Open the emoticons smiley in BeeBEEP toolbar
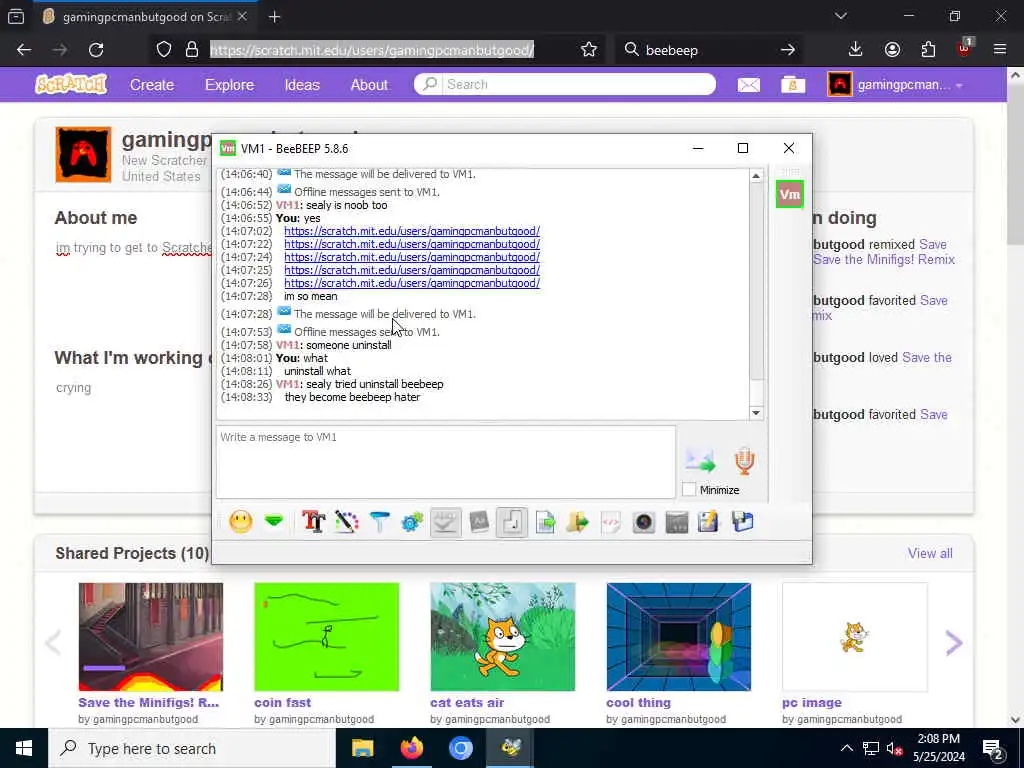1024x768 pixels. click(240, 522)
